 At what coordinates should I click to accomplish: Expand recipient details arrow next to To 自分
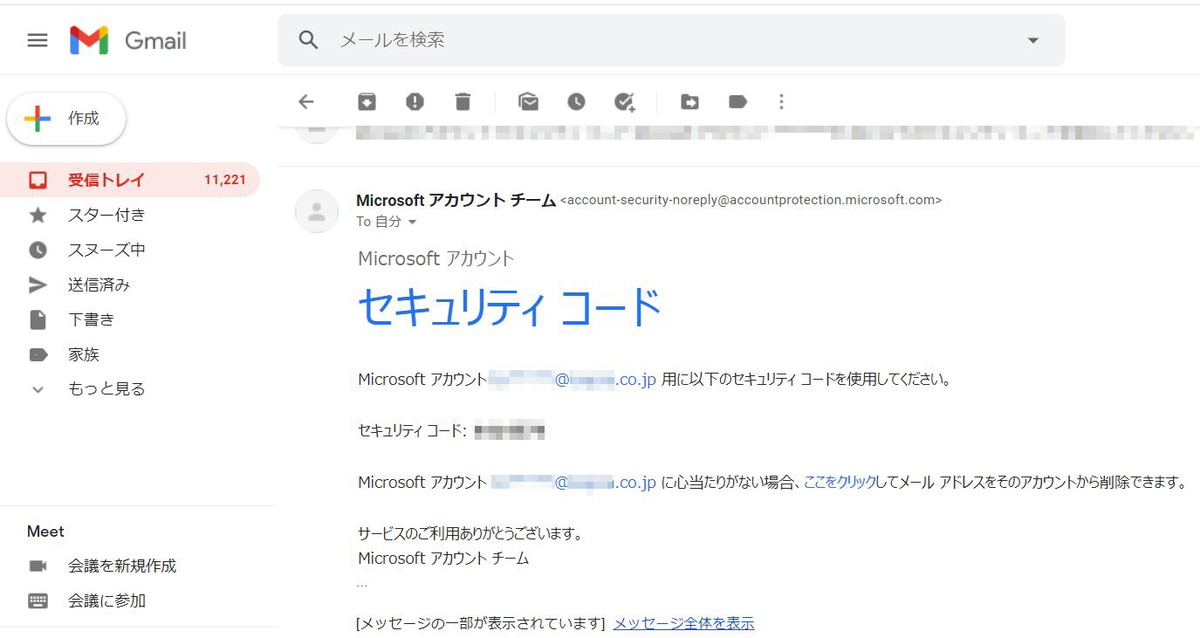pos(412,222)
